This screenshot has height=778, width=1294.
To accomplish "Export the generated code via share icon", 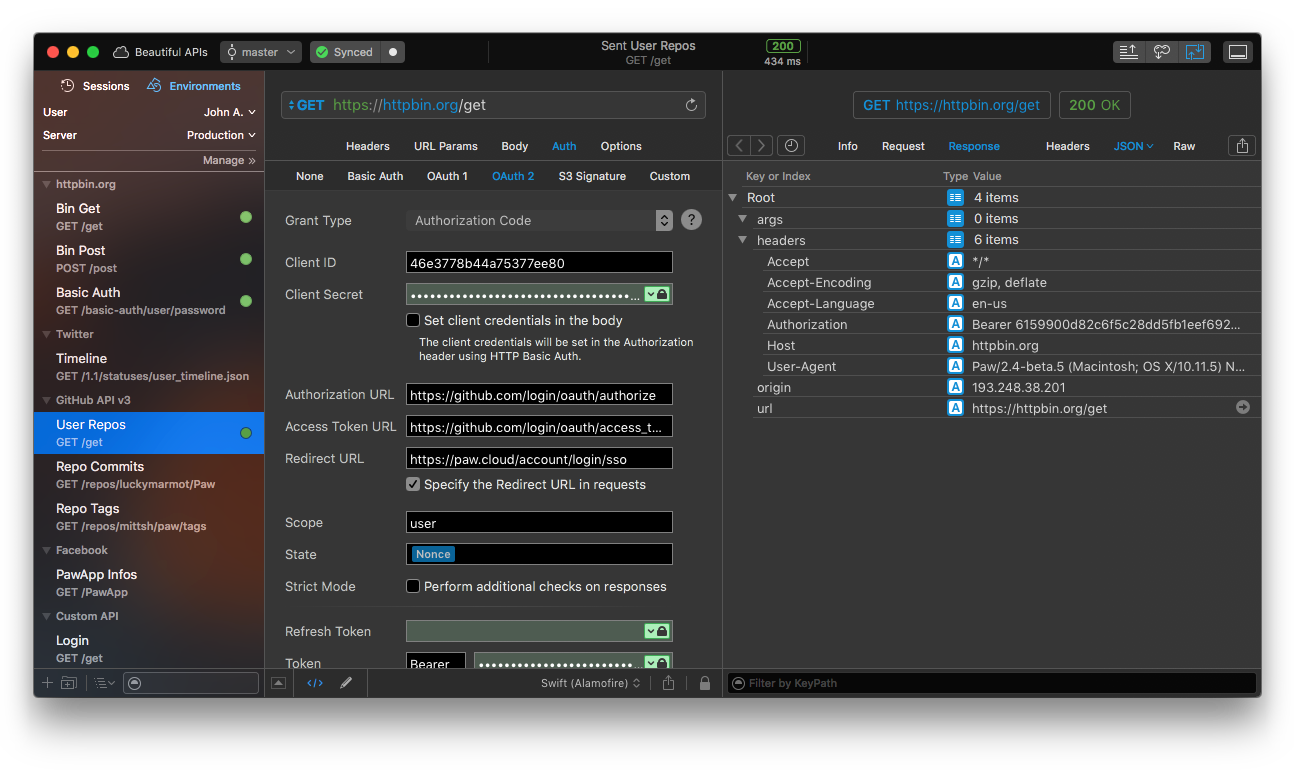I will pyautogui.click(x=669, y=683).
